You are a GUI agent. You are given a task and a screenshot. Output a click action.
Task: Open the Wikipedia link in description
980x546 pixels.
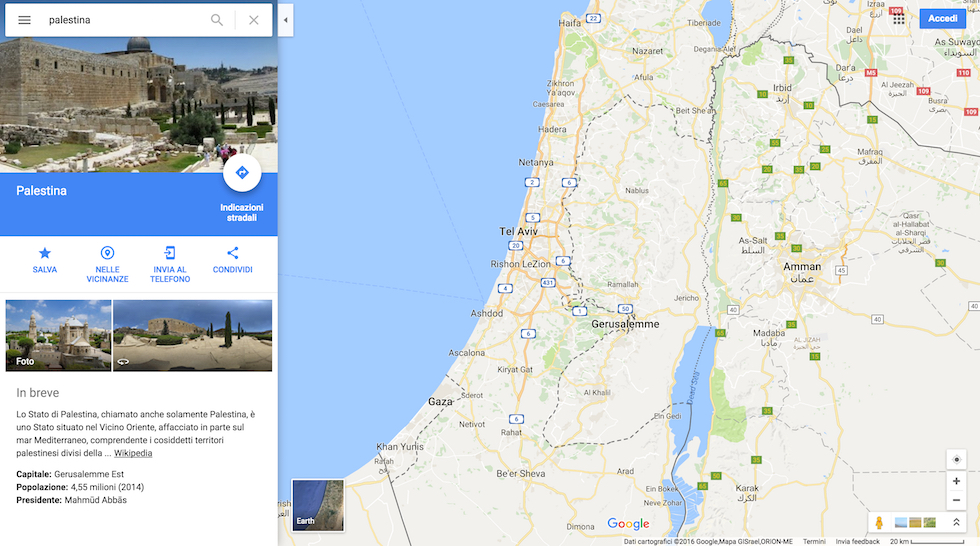pos(133,454)
